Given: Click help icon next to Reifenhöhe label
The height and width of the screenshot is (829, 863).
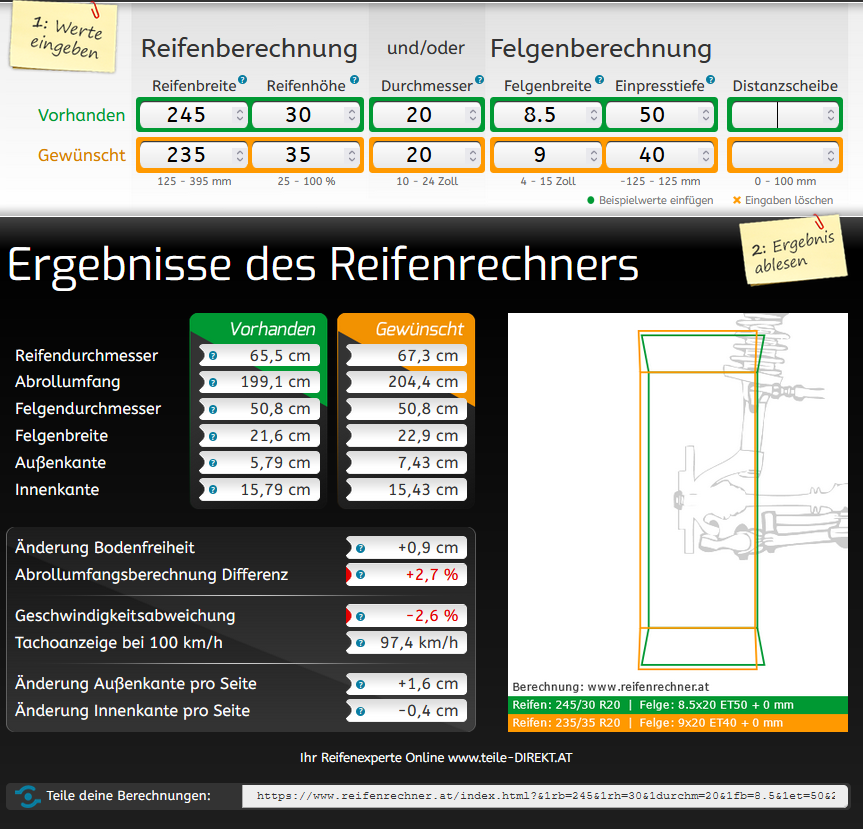Looking at the screenshot, I should pos(354,80).
